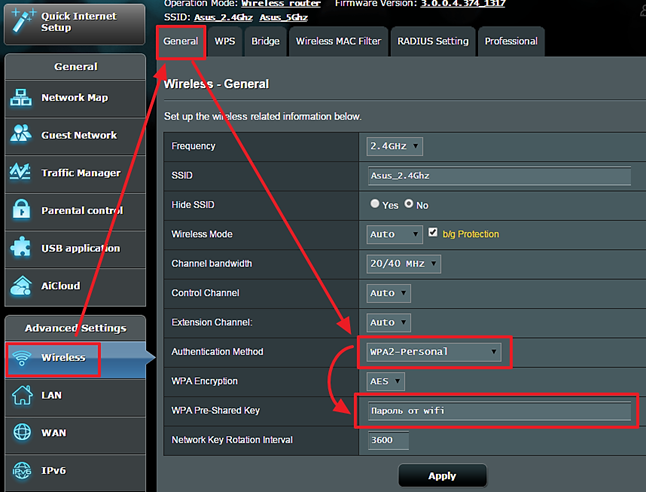646x492 pixels.
Task: Click the Guest Network people icon
Action: pos(22,135)
